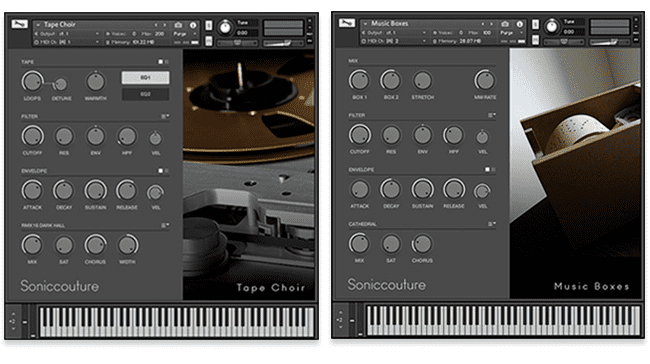Open MIDI Ch dropdown in Music Boxes header
650x364 pixels.
[x=424, y=41]
